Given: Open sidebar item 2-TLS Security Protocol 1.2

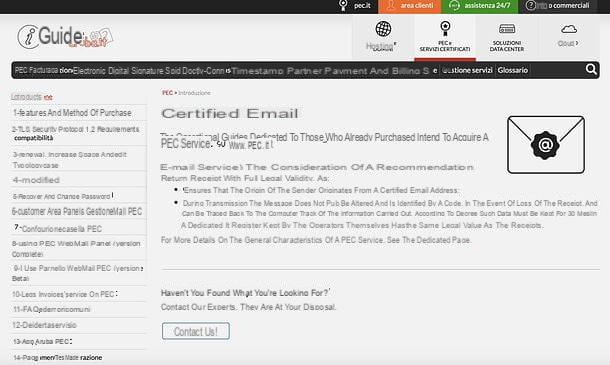Looking at the screenshot, I should point(75,133).
